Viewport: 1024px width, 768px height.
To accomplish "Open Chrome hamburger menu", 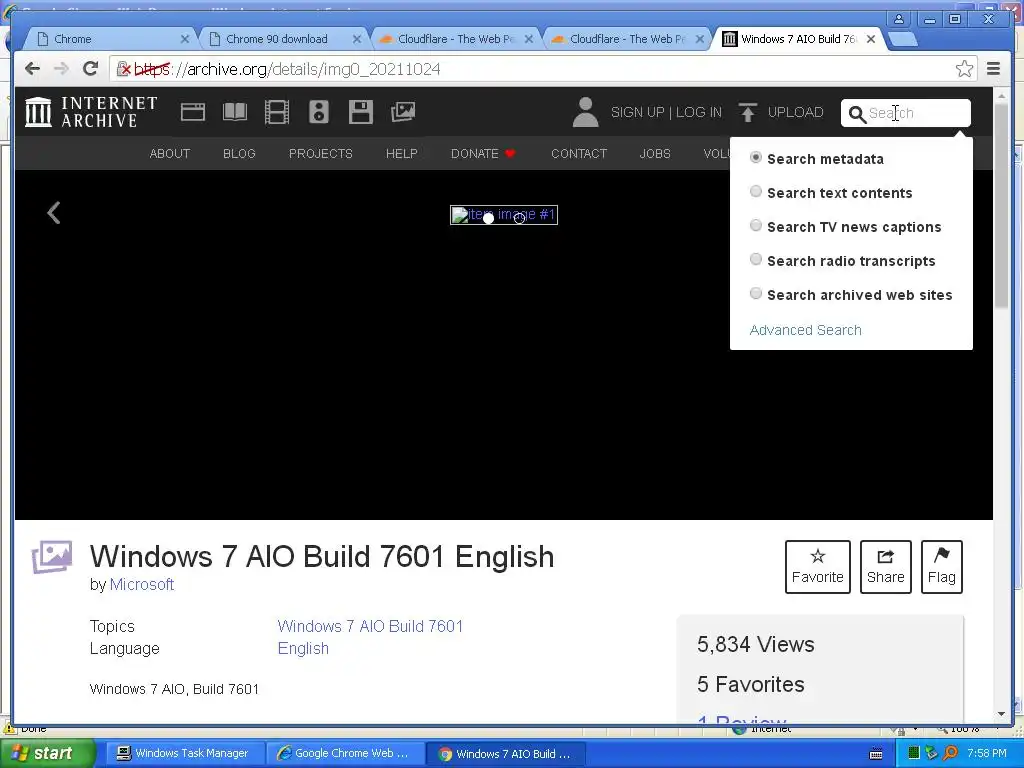I will tap(993, 69).
